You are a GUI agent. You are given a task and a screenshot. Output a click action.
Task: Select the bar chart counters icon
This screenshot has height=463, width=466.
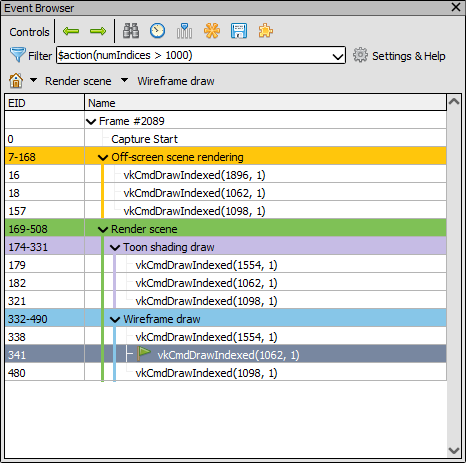(x=184, y=31)
